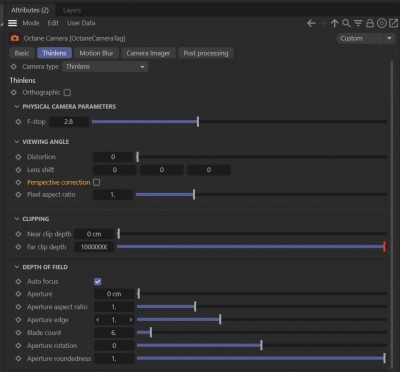Click keyframe diamond next to Near clip depth

click(x=18, y=234)
